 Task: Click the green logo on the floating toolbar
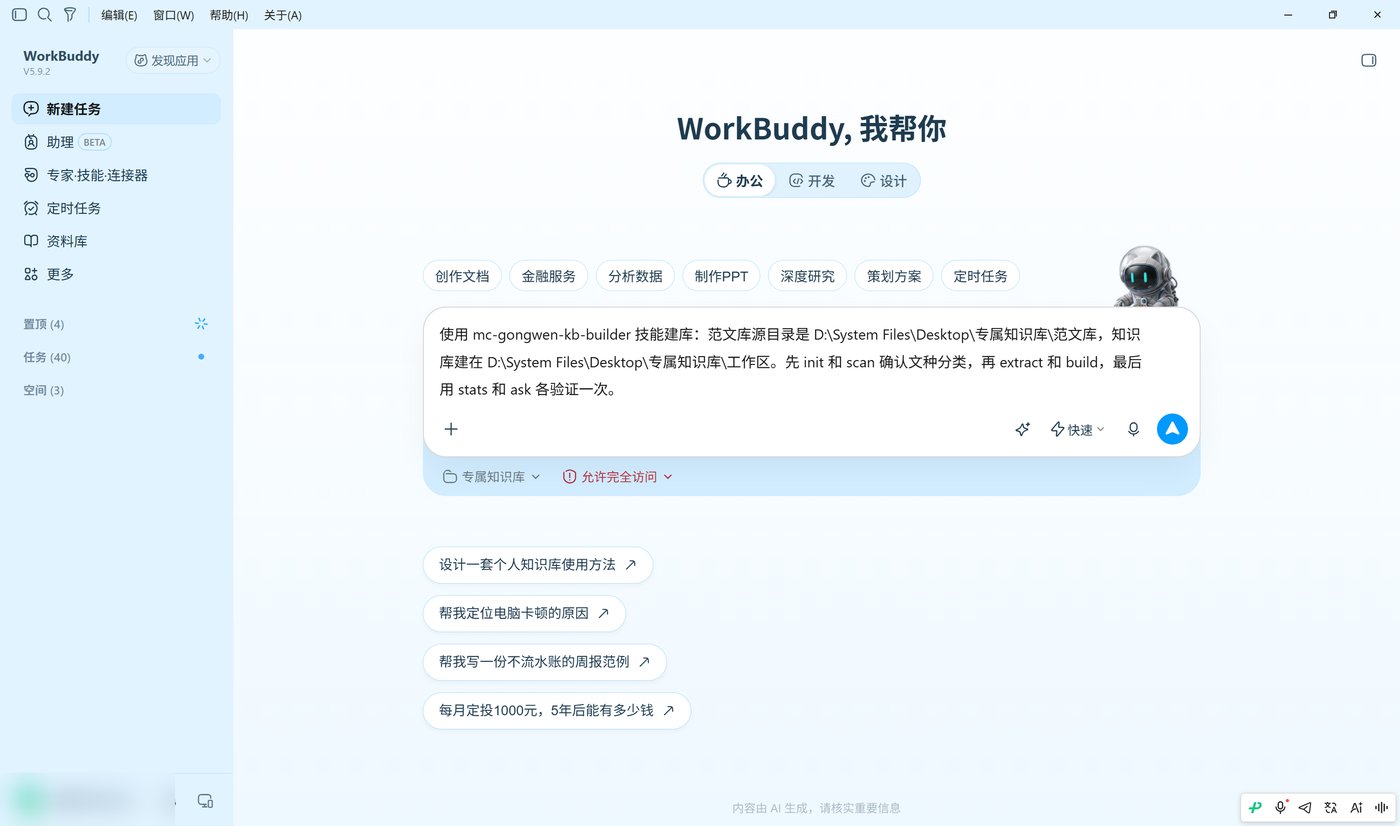[1256, 807]
